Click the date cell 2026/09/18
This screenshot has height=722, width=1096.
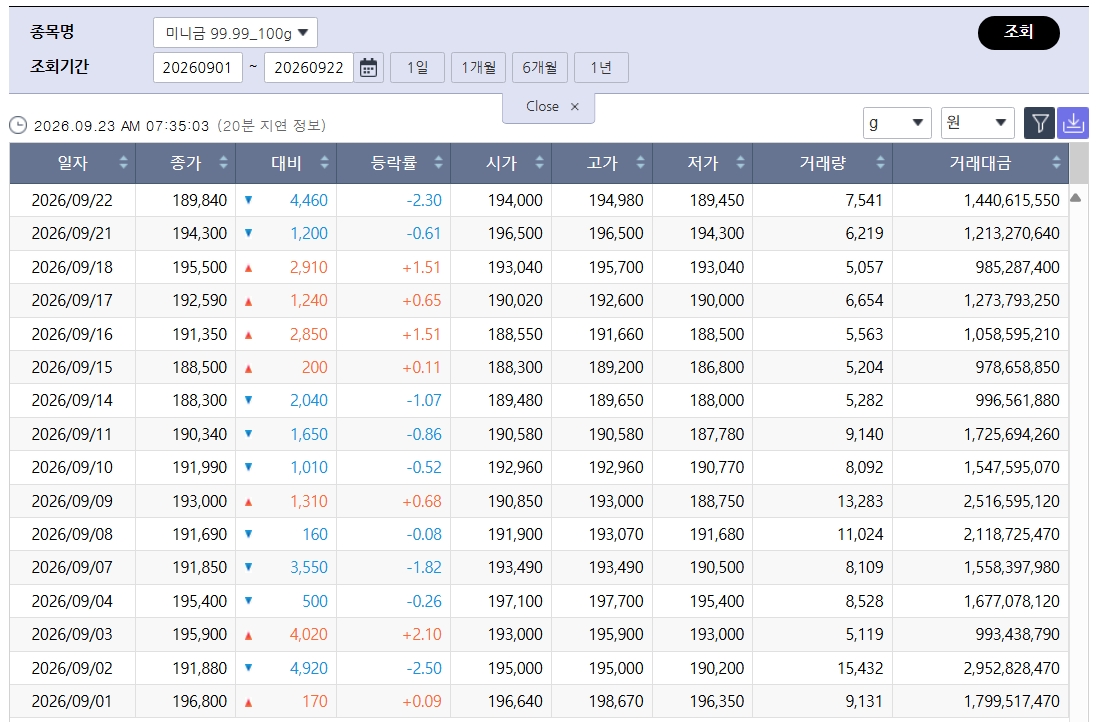click(72, 267)
